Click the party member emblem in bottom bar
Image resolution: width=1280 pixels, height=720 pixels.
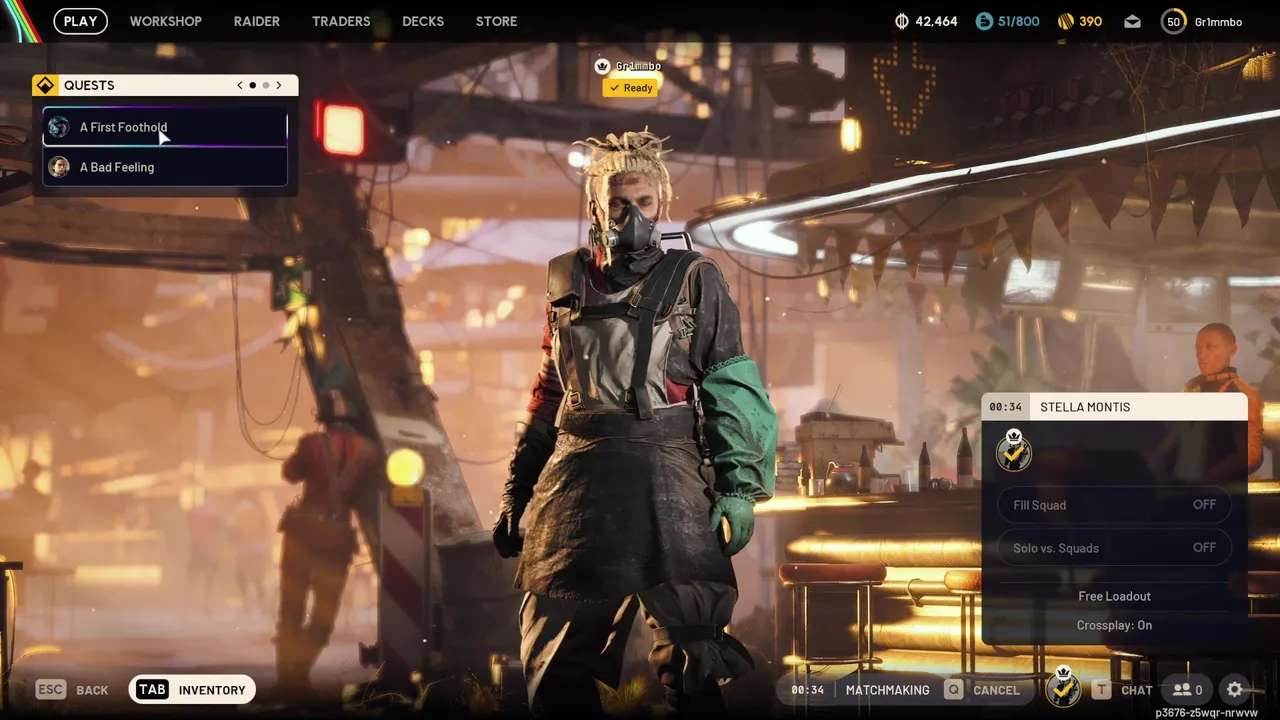1063,688
